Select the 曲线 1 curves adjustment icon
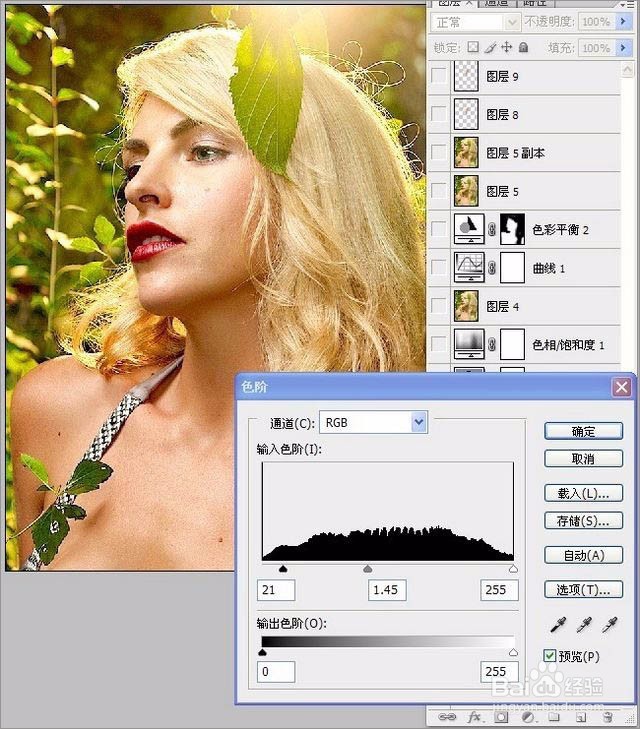The width and height of the screenshot is (640, 729). click(469, 267)
